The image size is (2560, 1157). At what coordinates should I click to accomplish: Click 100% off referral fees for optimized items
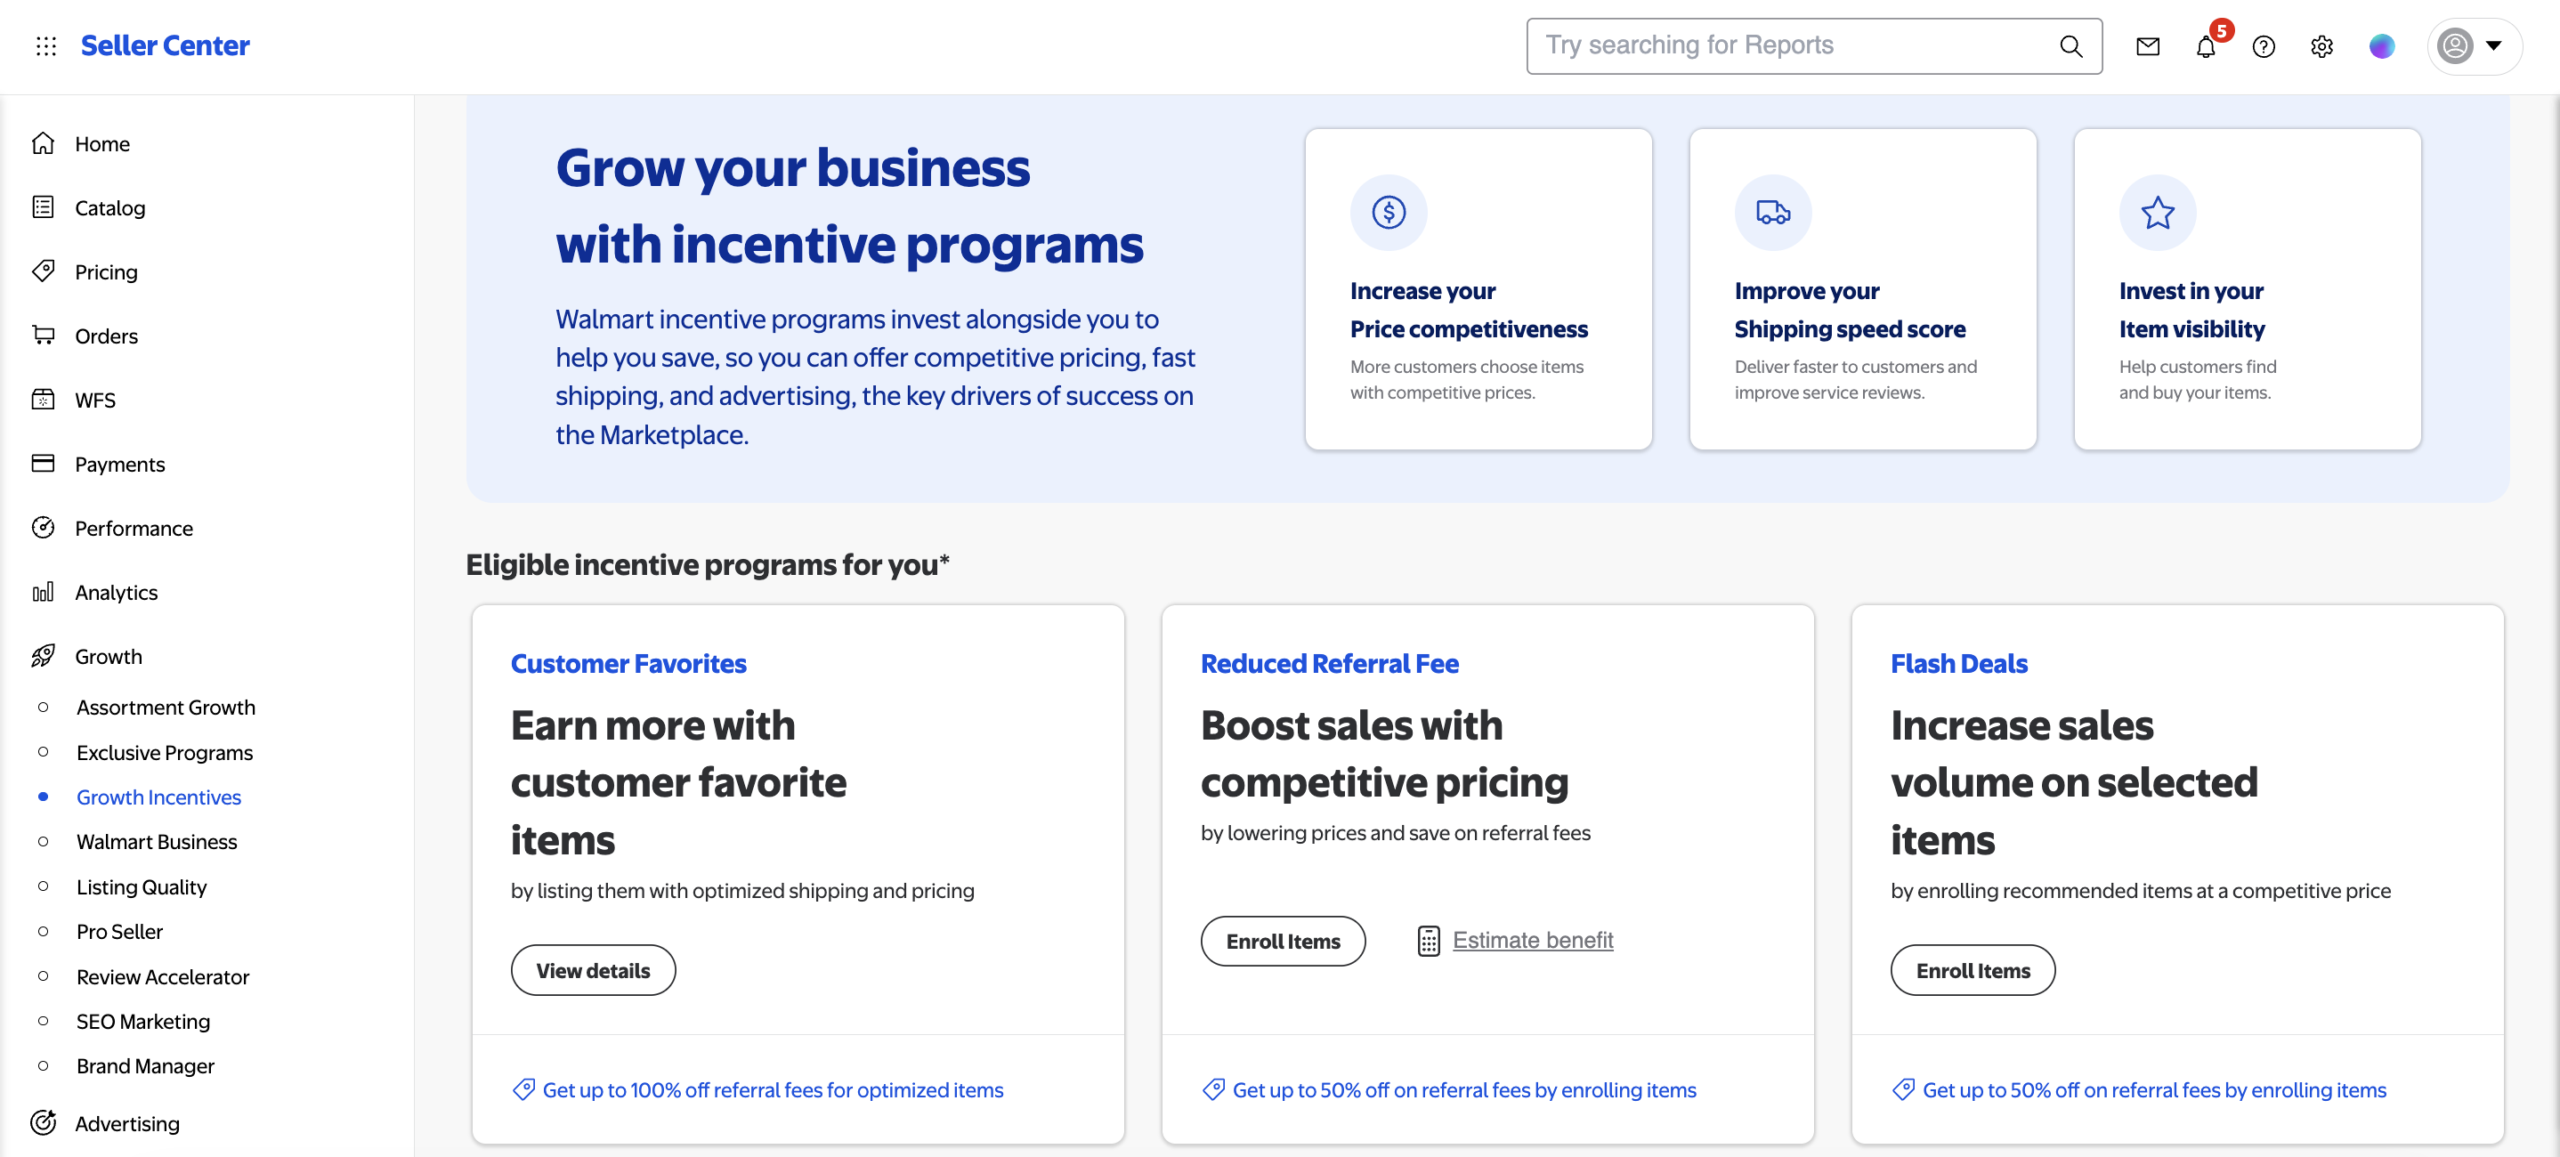point(773,1090)
